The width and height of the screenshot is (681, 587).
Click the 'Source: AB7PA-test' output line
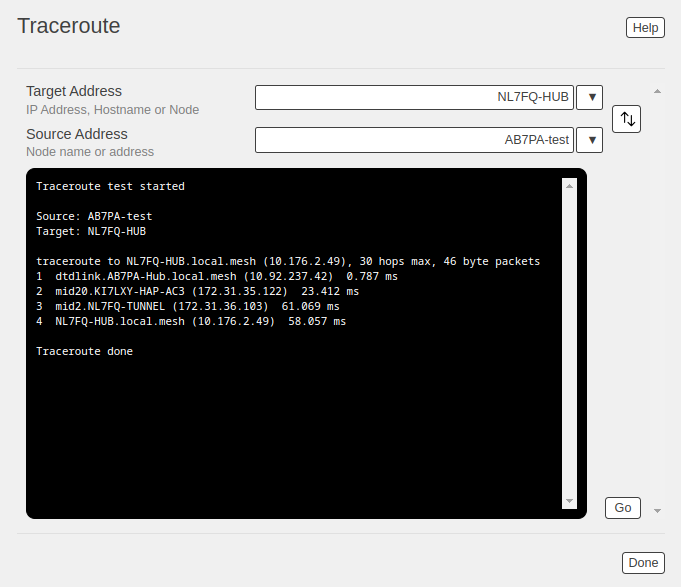point(94,216)
